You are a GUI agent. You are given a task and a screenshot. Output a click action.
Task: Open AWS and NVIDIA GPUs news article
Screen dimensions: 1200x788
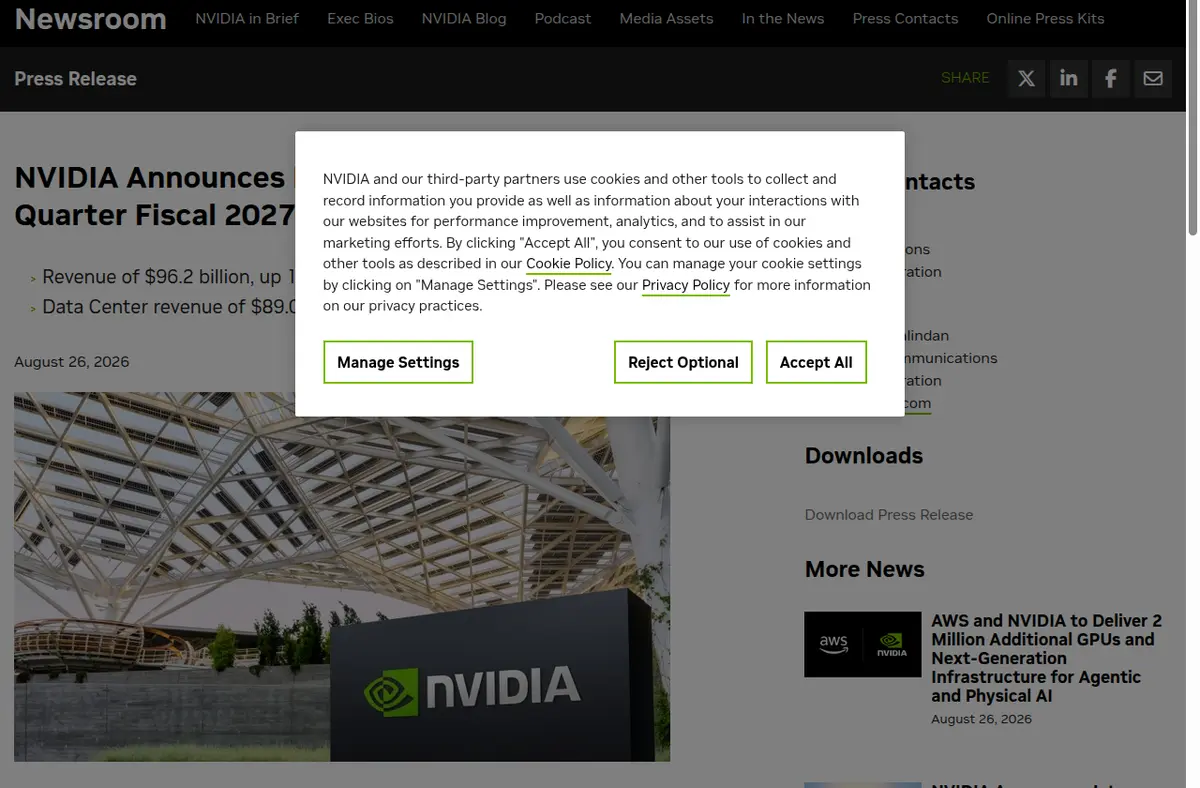click(1046, 658)
